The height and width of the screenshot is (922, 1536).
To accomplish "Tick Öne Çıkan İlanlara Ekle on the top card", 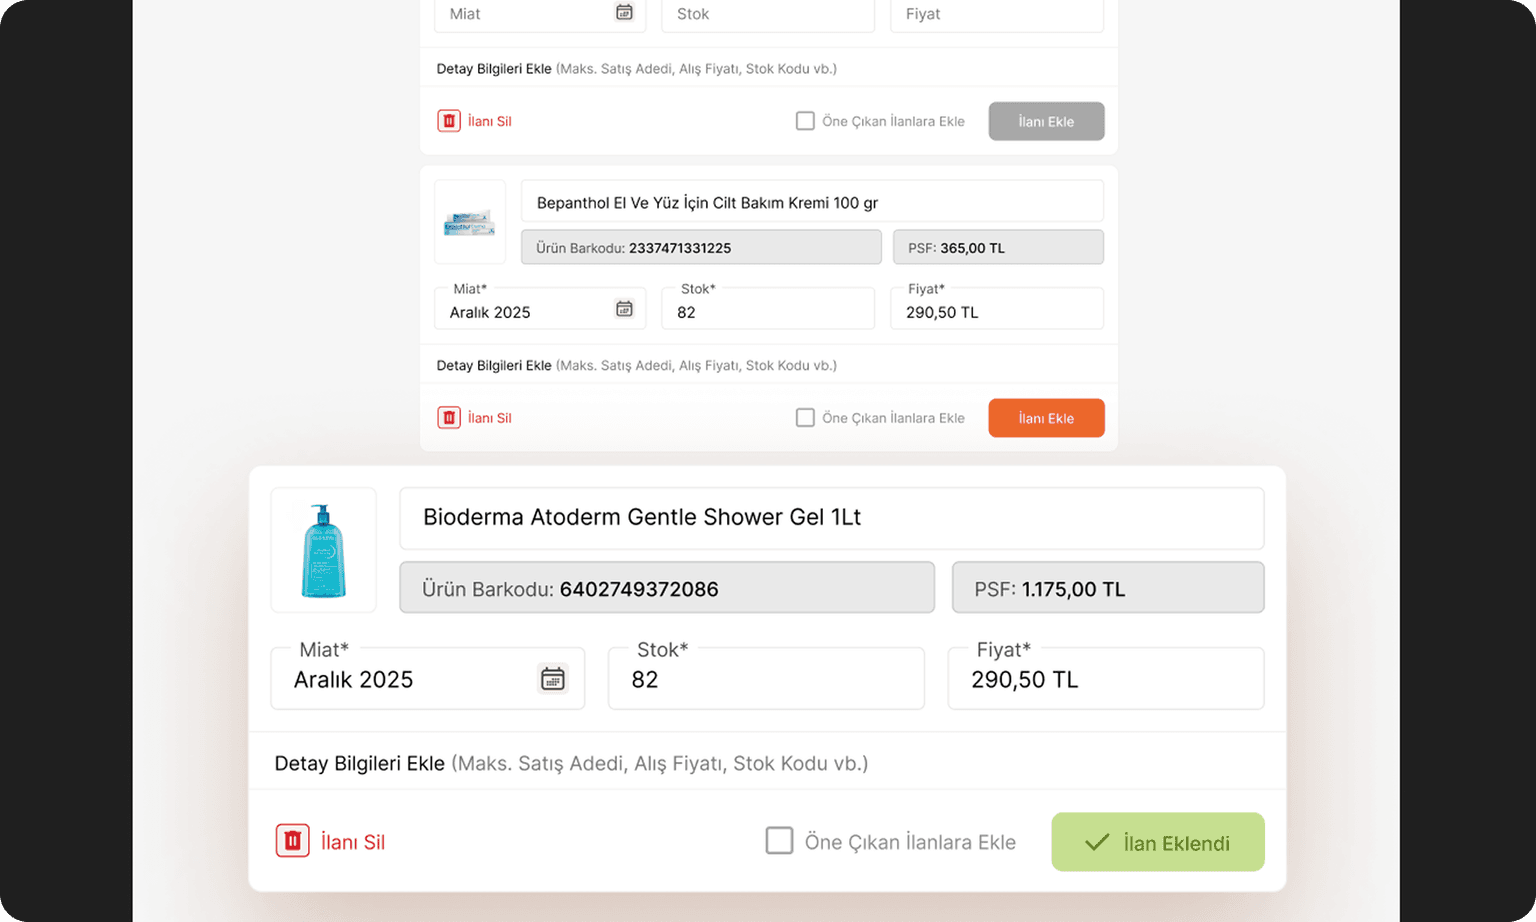I will pos(805,120).
